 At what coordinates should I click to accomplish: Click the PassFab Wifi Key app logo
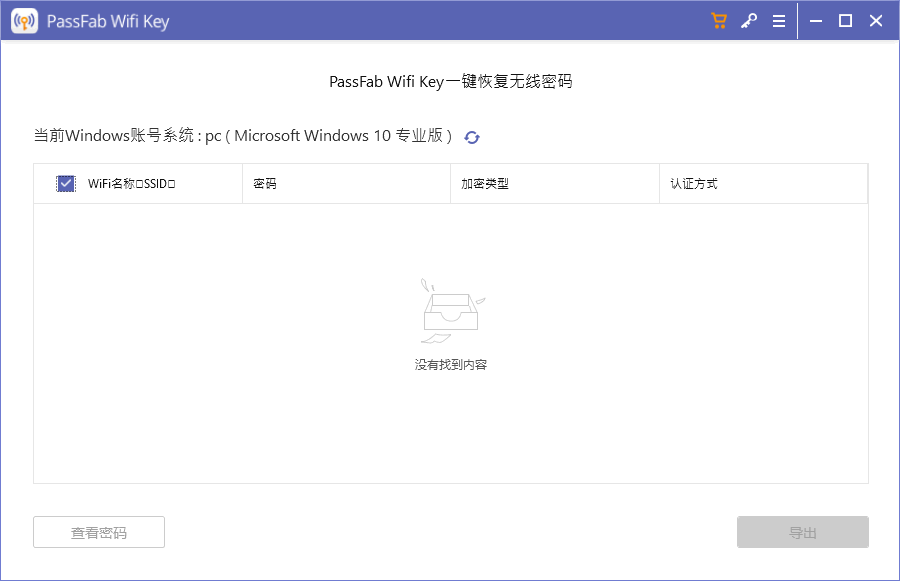pos(25,21)
